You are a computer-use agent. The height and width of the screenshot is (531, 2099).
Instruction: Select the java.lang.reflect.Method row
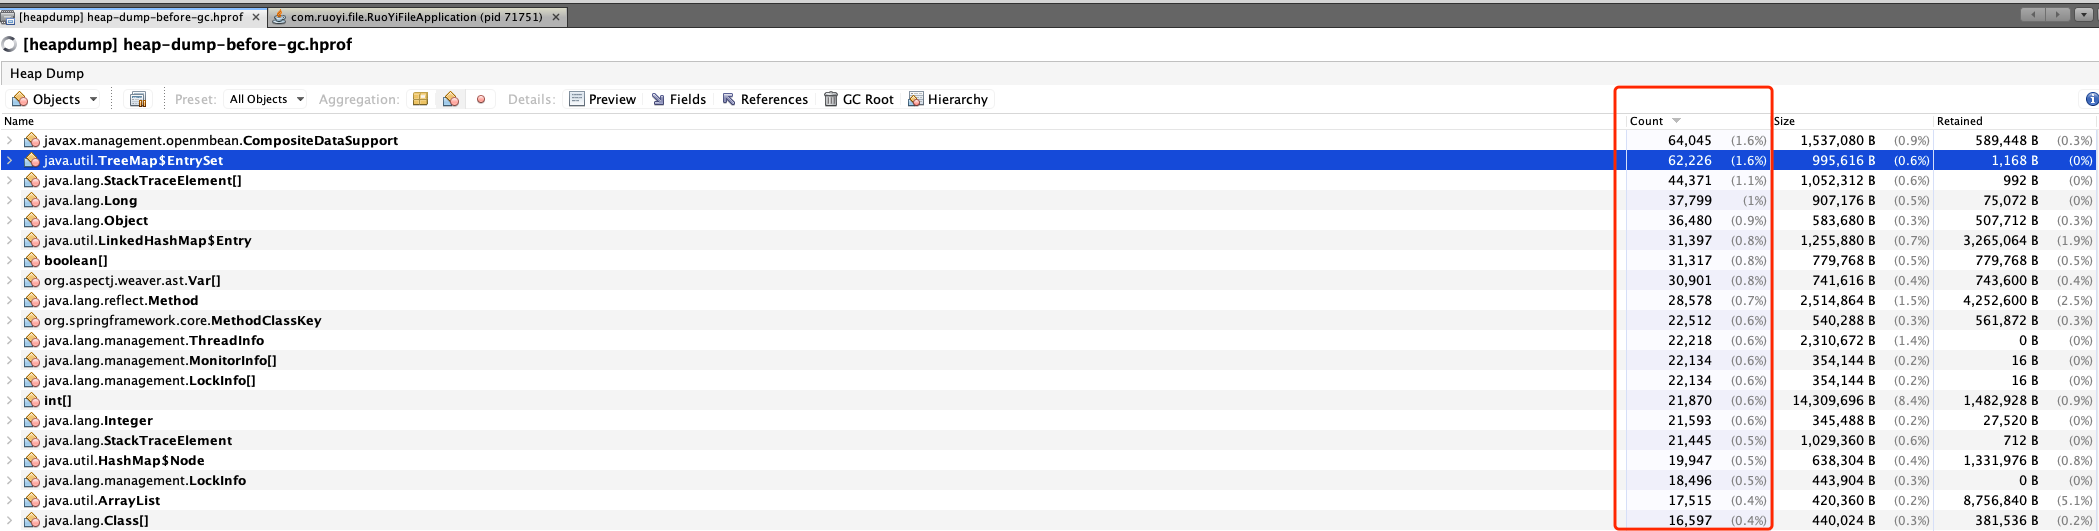[121, 300]
